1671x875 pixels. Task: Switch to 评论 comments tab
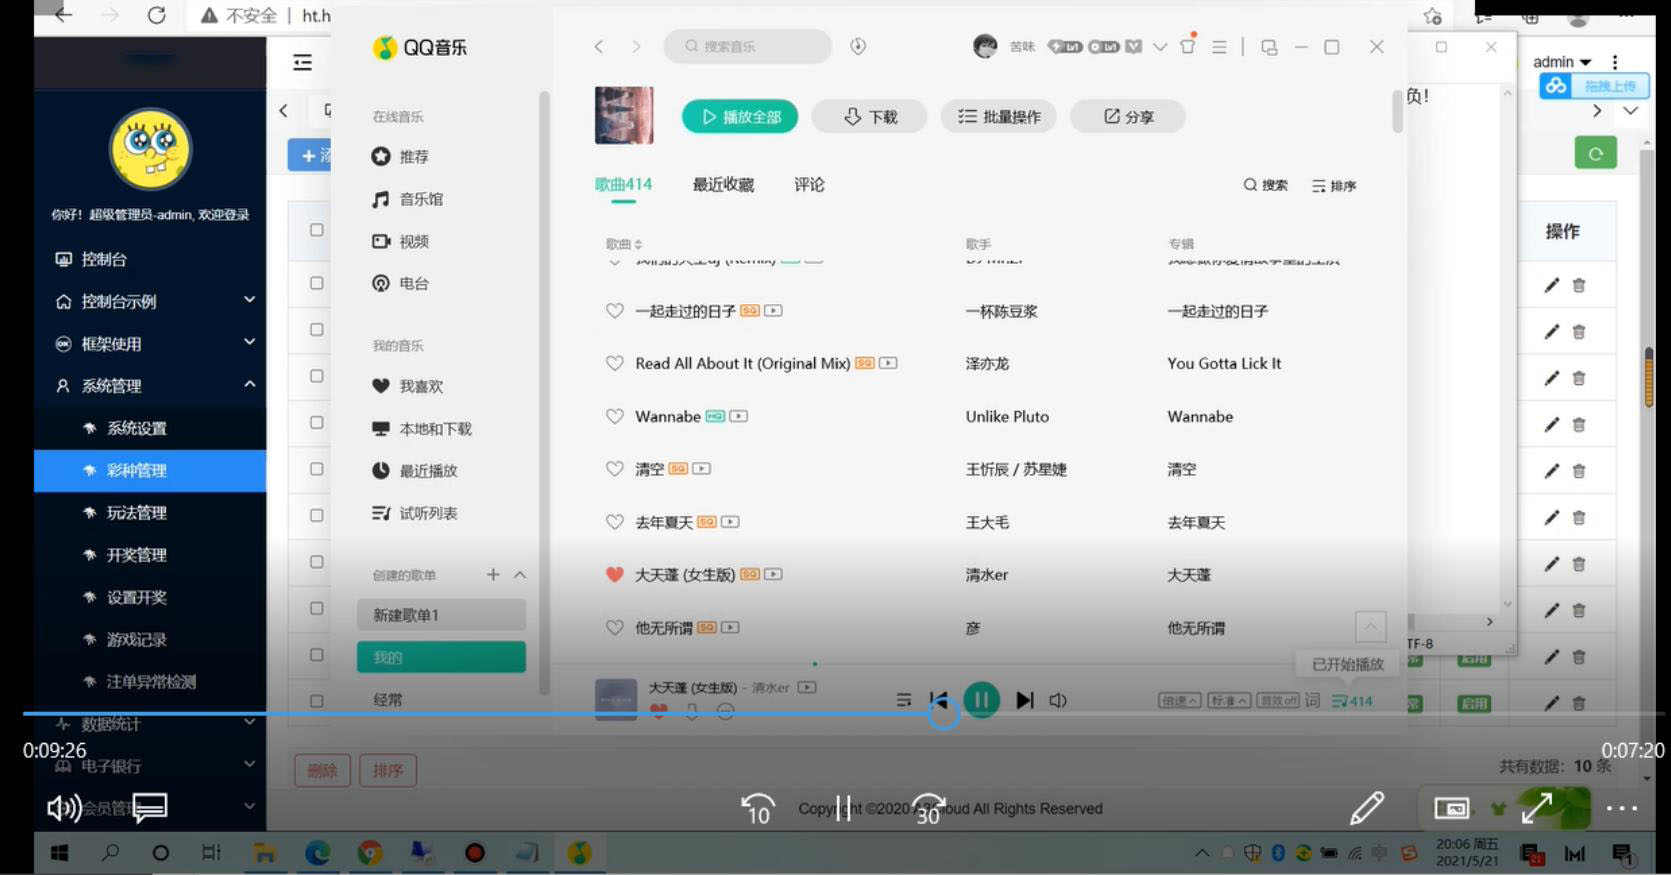point(809,185)
